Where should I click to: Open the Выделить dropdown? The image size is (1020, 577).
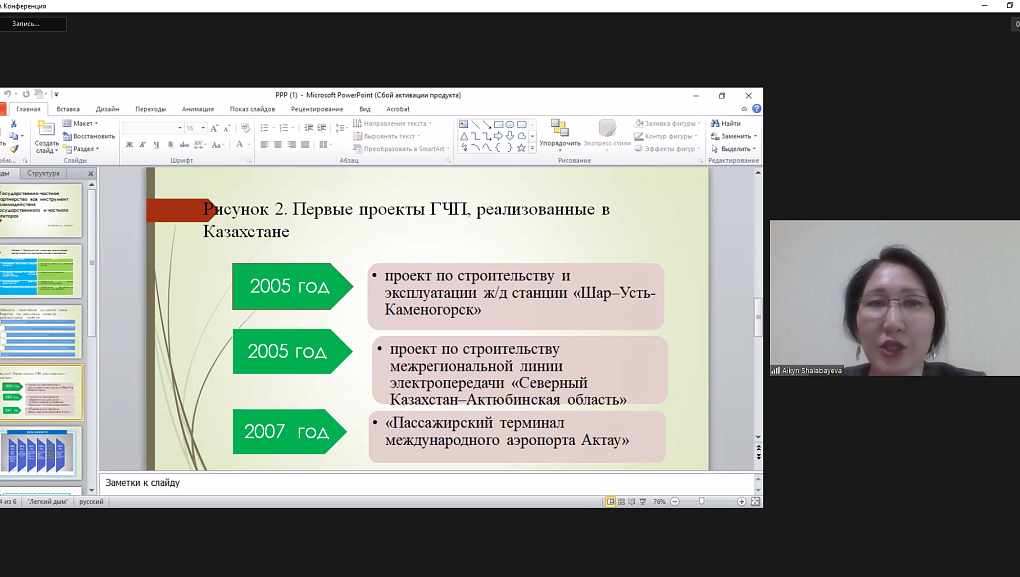[734, 149]
